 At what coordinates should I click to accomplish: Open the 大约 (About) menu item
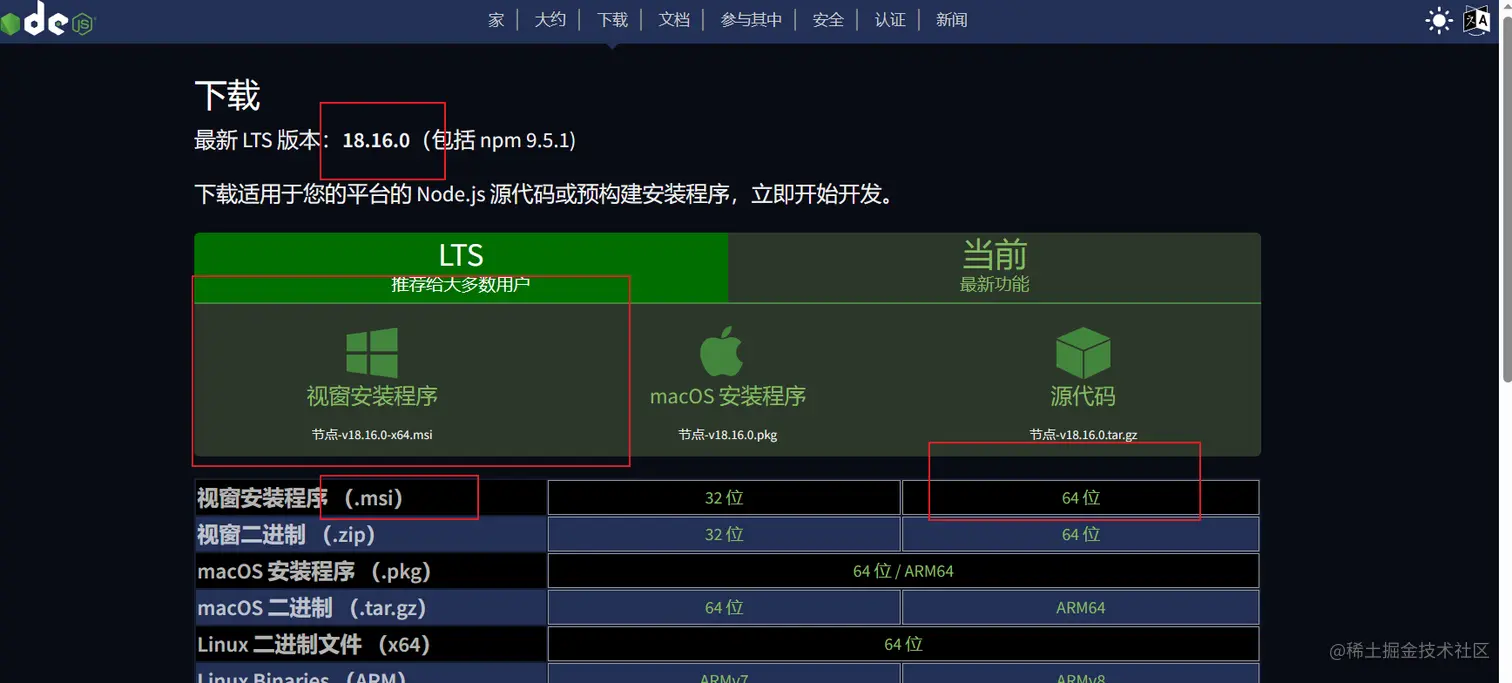(x=550, y=20)
